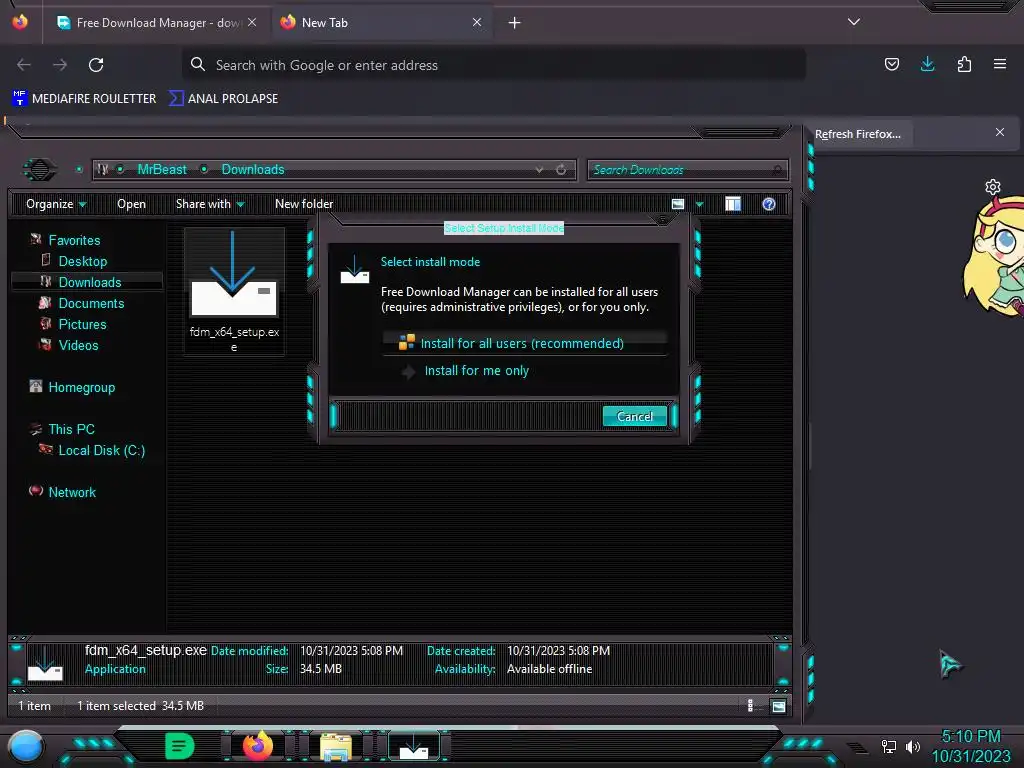Refresh the Downloads folder view
The width and height of the screenshot is (1024, 768).
click(x=561, y=170)
